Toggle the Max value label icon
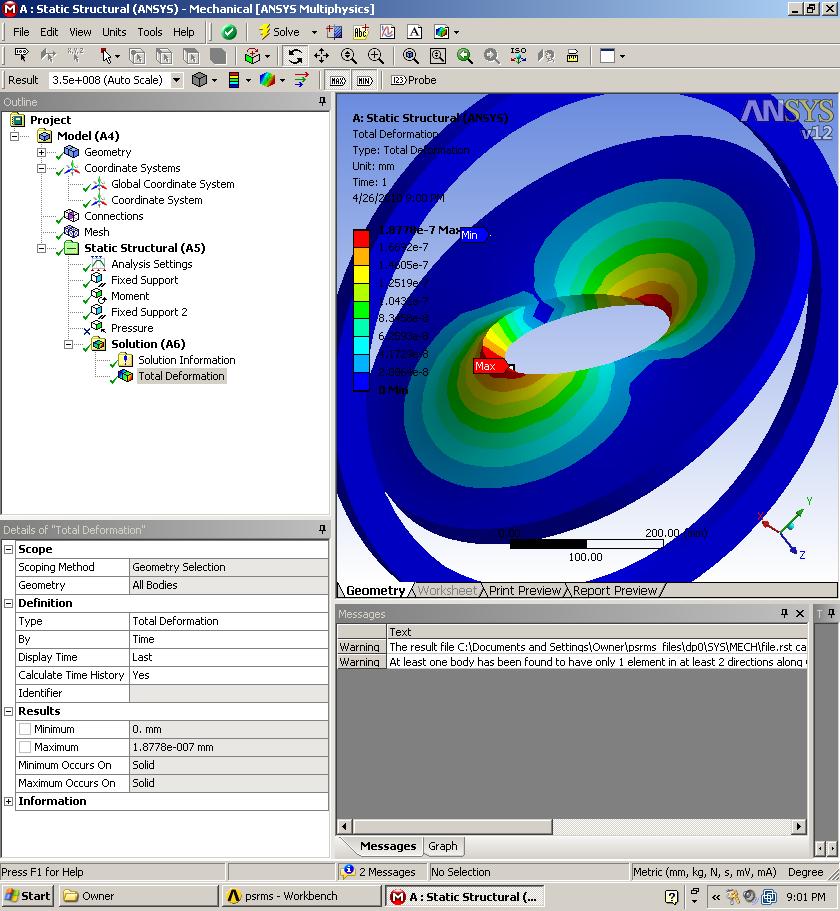This screenshot has width=840, height=911. [338, 80]
